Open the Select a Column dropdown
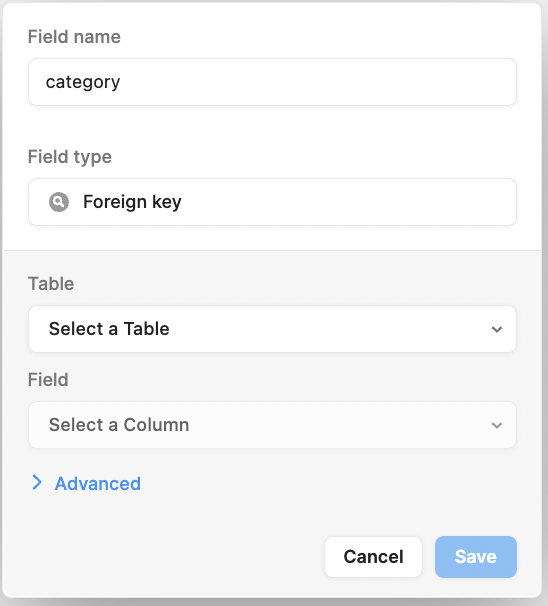The image size is (548, 606). tap(272, 425)
